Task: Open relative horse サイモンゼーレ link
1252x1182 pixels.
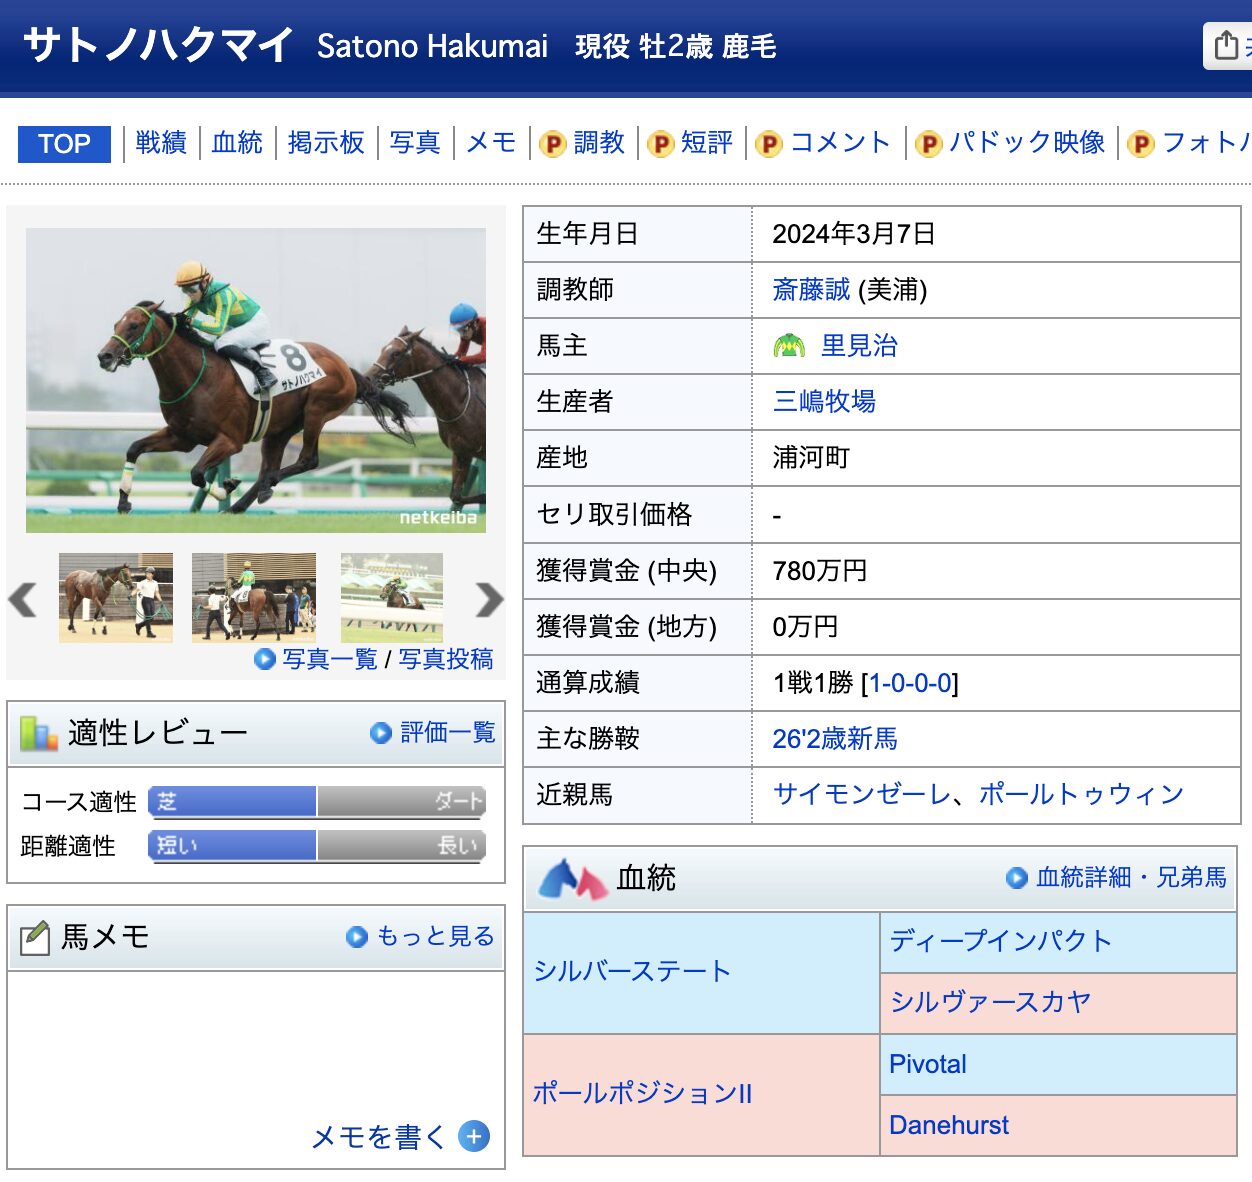Action: [x=862, y=795]
